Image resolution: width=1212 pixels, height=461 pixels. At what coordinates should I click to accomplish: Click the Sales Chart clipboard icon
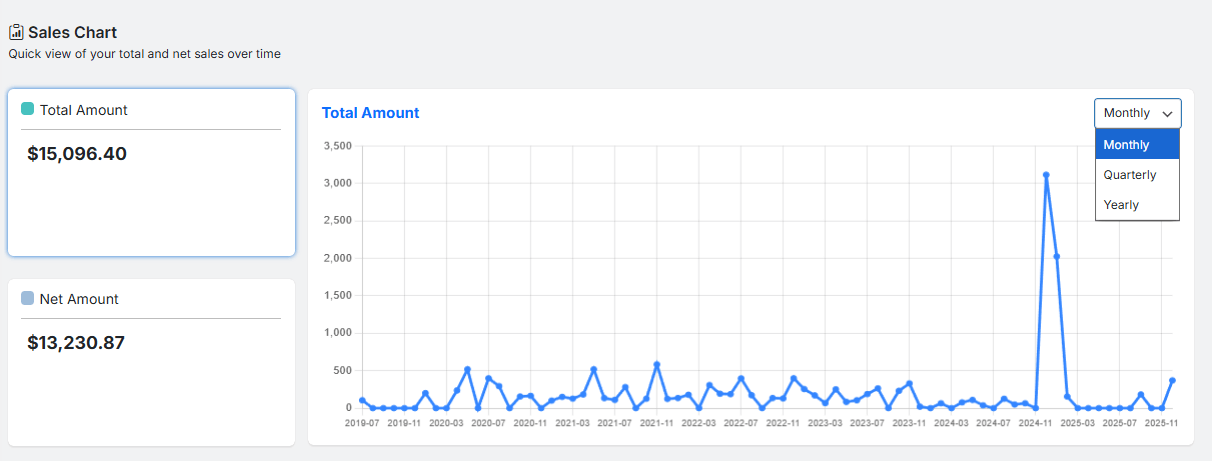(16, 32)
